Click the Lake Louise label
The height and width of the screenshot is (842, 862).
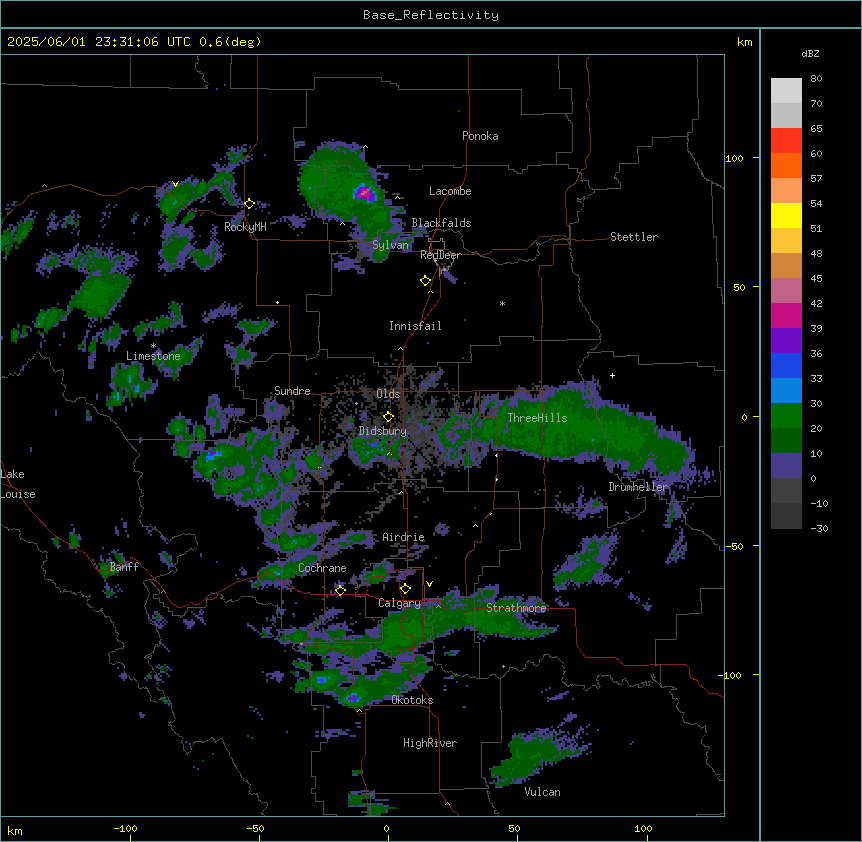point(18,484)
